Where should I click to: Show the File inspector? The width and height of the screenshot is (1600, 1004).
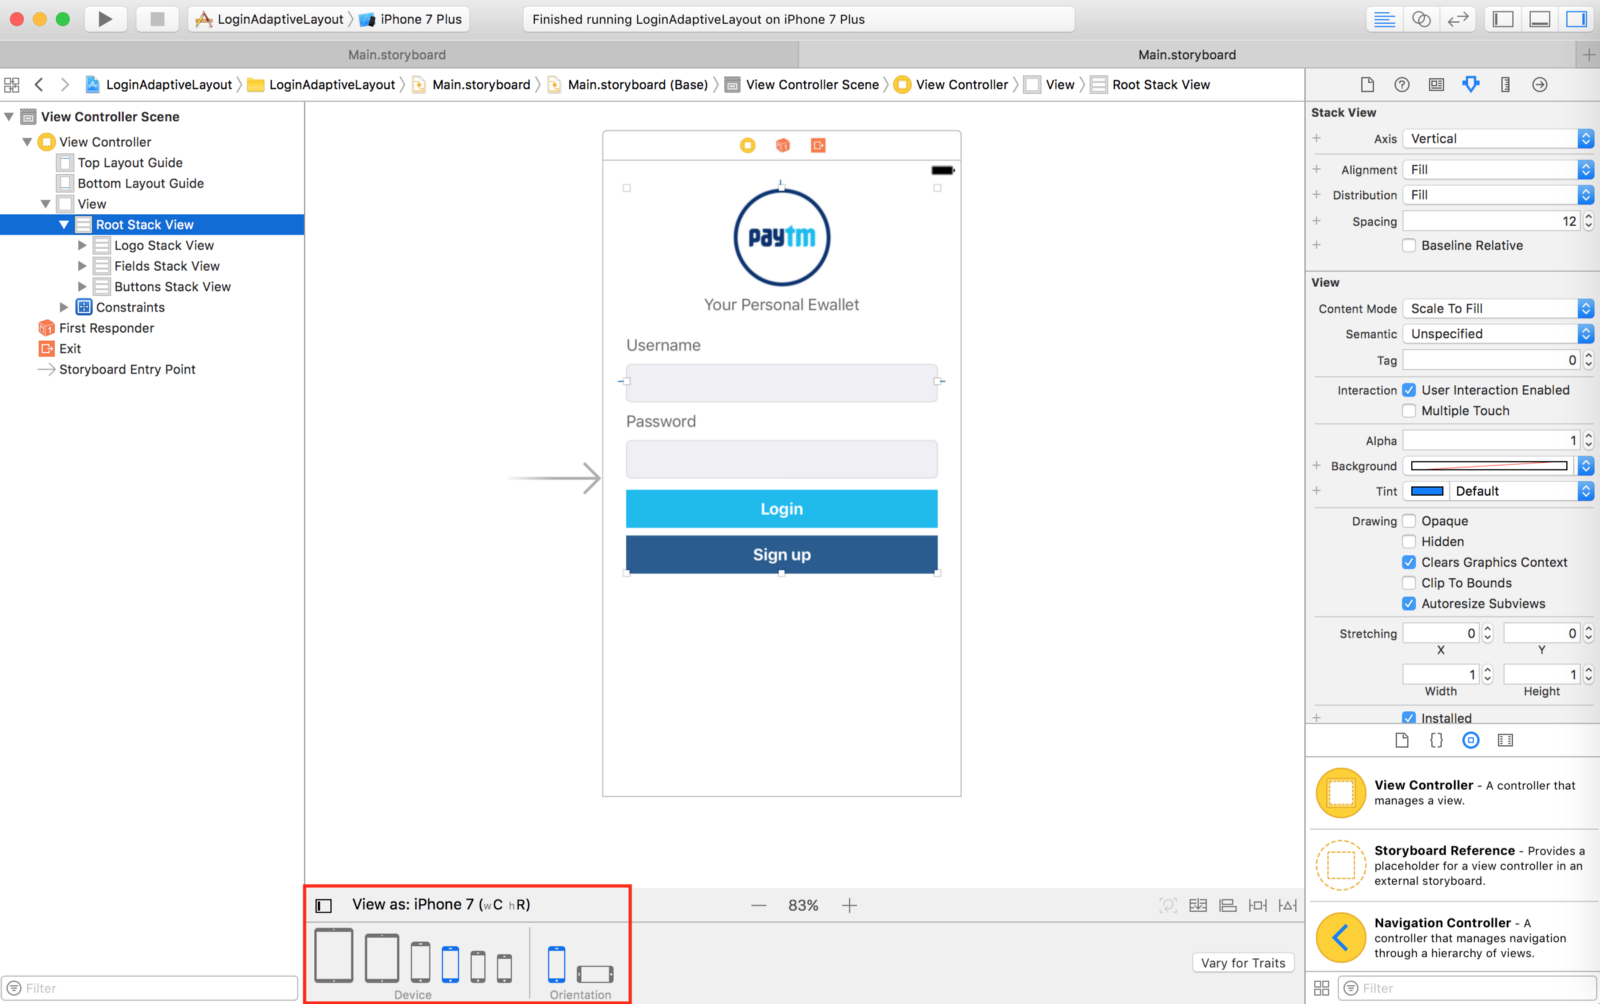pyautogui.click(x=1367, y=85)
